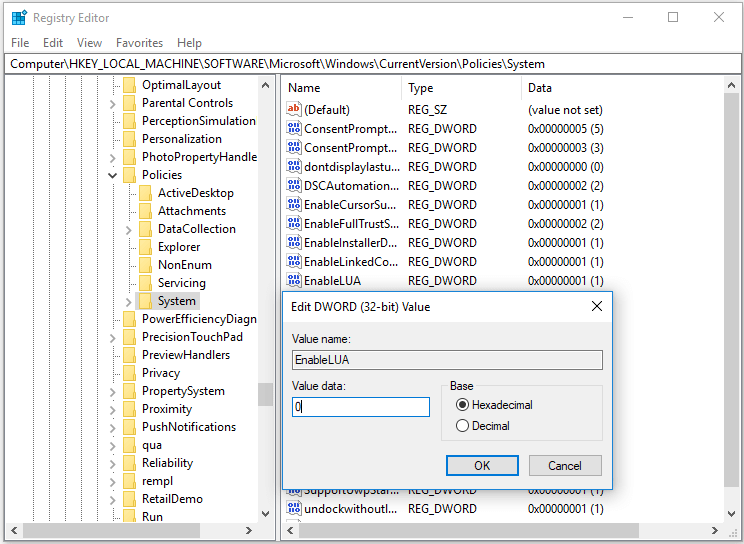Click the EnableLinkedCo... DWORD icon
Image resolution: width=744 pixels, height=544 pixels.
294,261
